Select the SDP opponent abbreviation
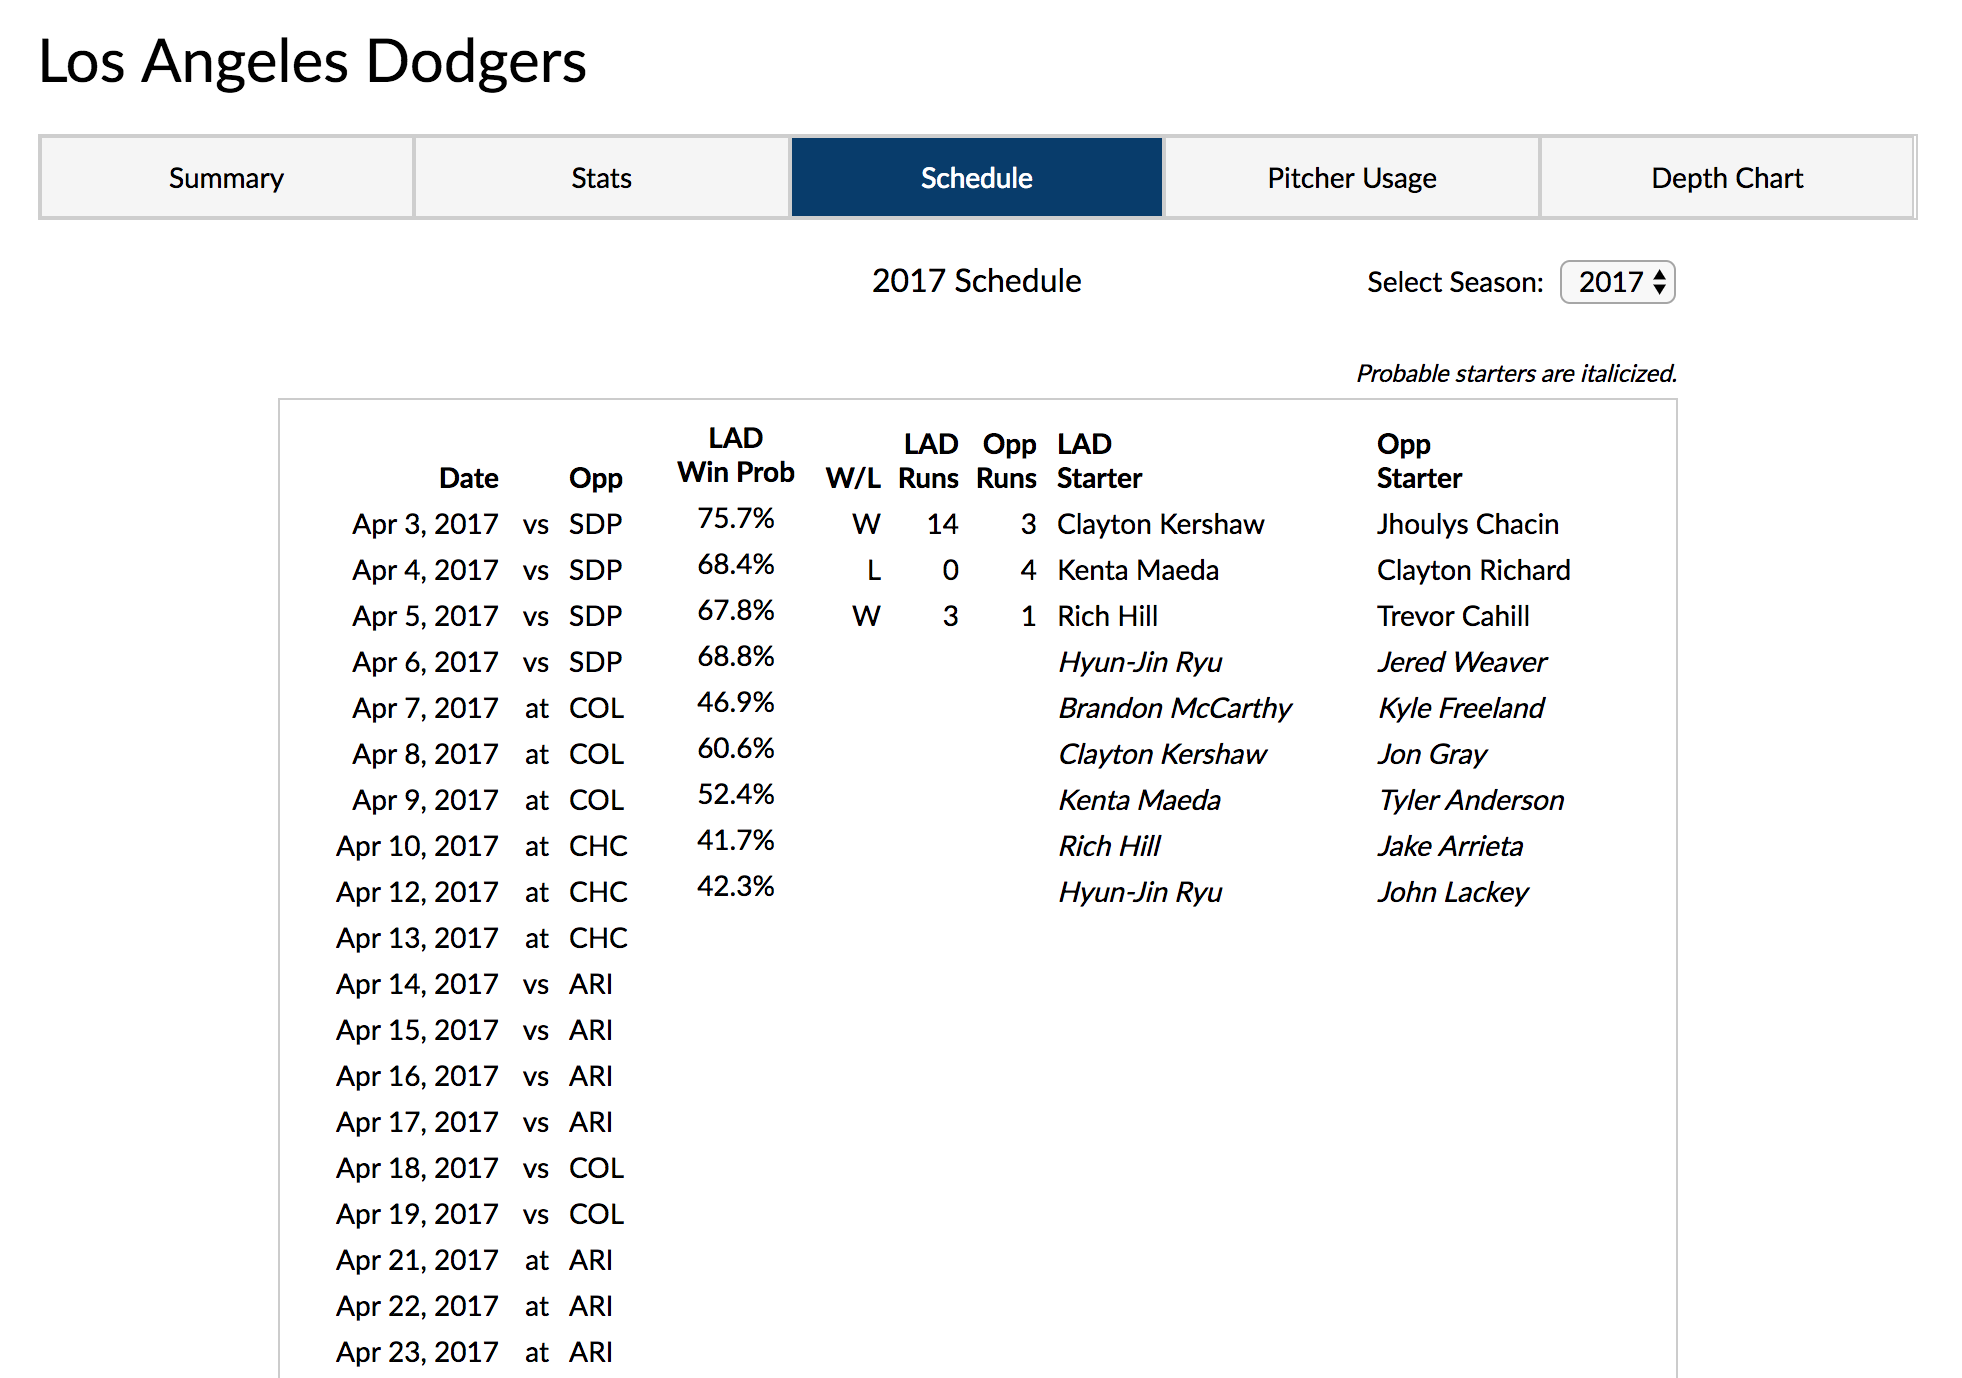Screen dimensions: 1962x1378 click(596, 523)
